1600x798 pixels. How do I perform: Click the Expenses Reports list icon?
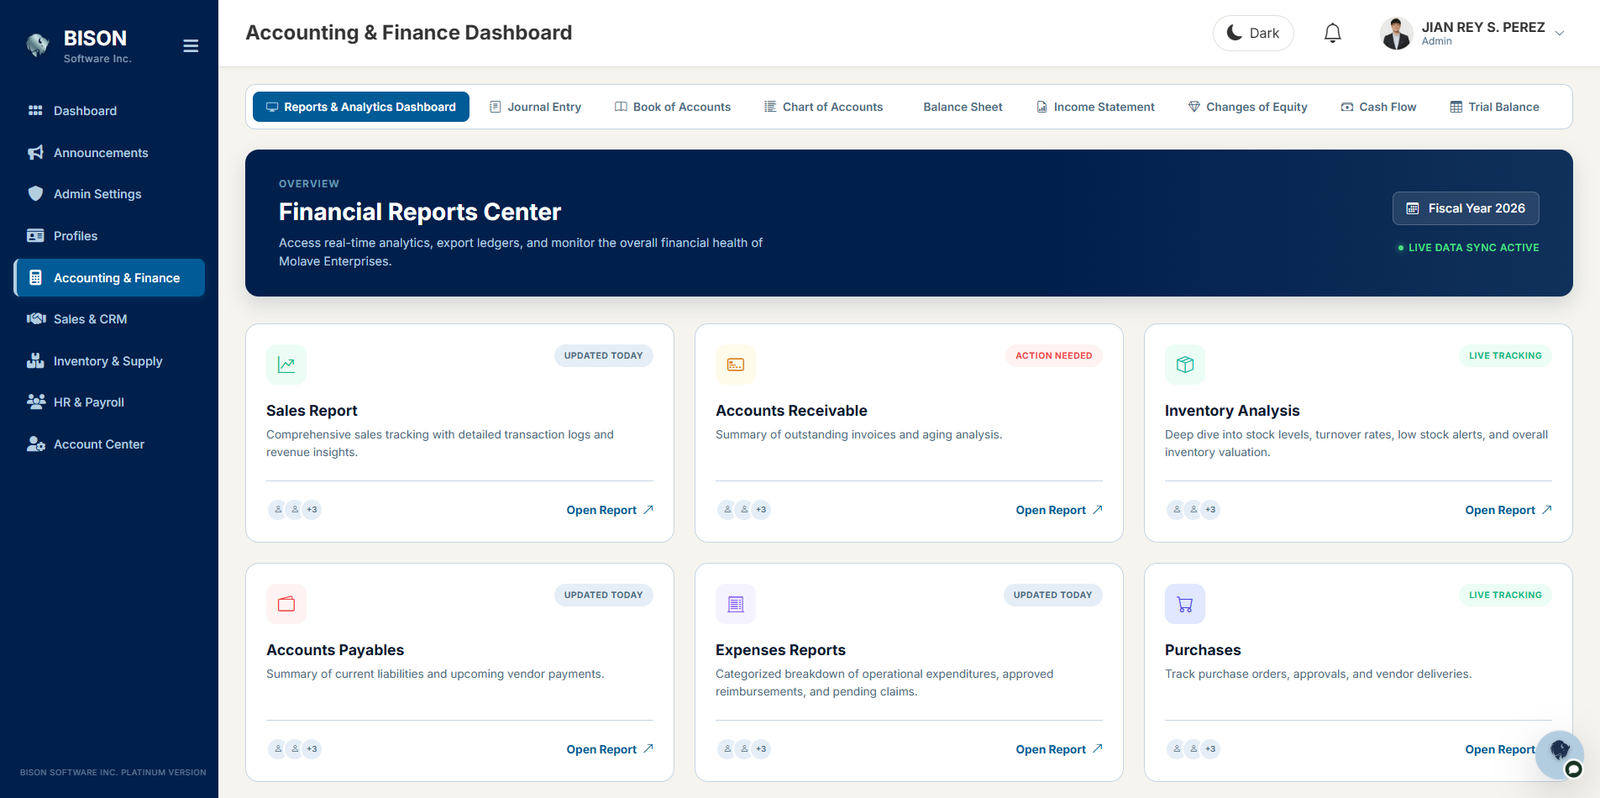click(736, 604)
